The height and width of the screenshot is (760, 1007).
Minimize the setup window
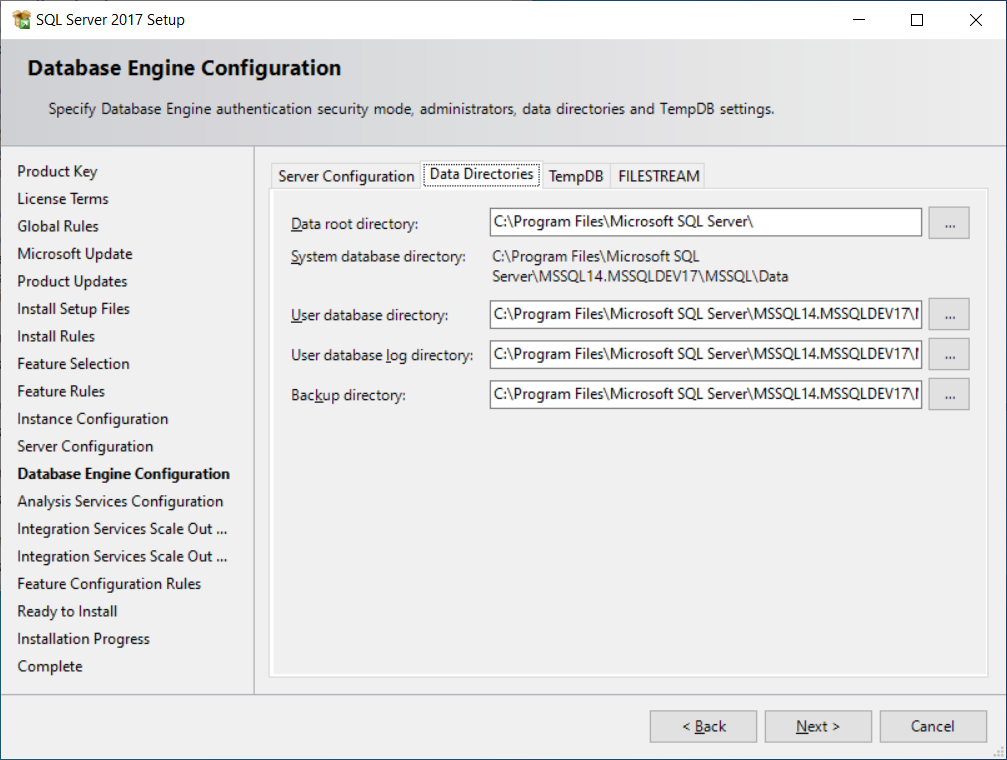click(x=858, y=20)
